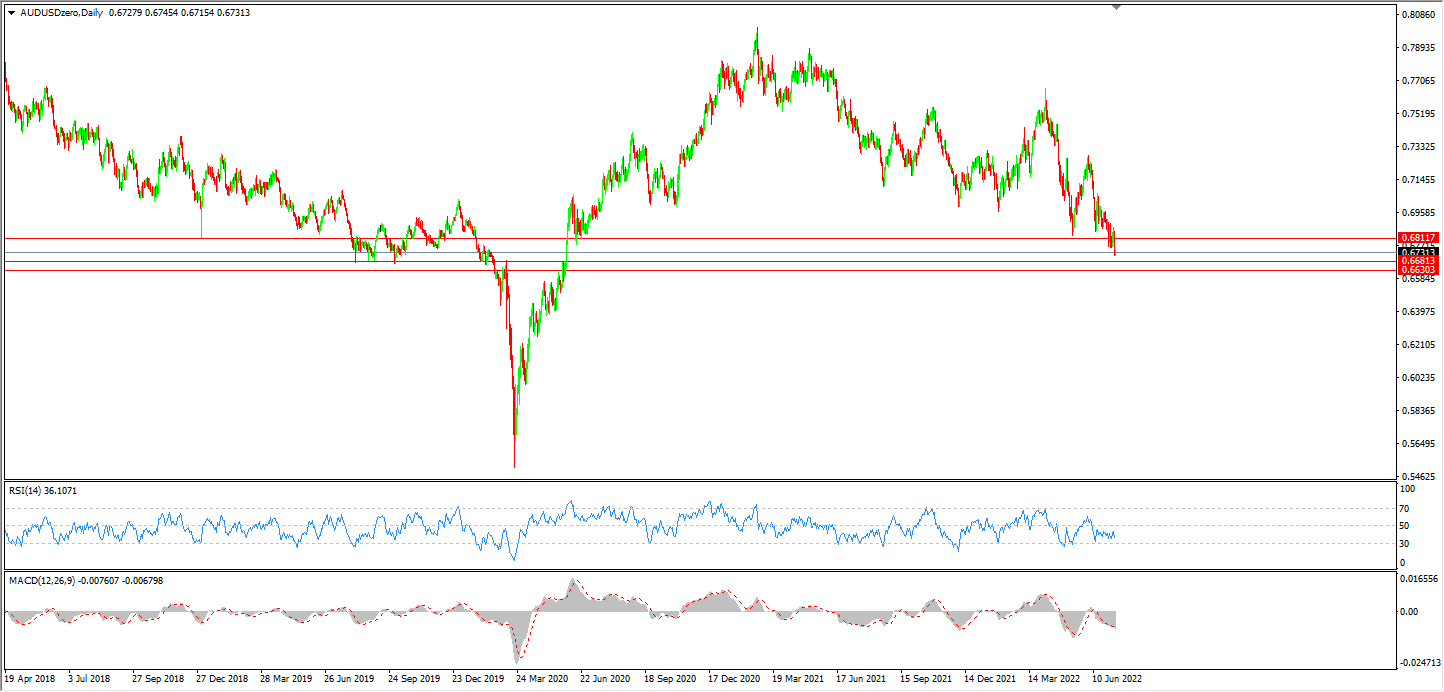Click the black 0.67313 current price tag
The width and height of the screenshot is (1444, 692).
1418,251
